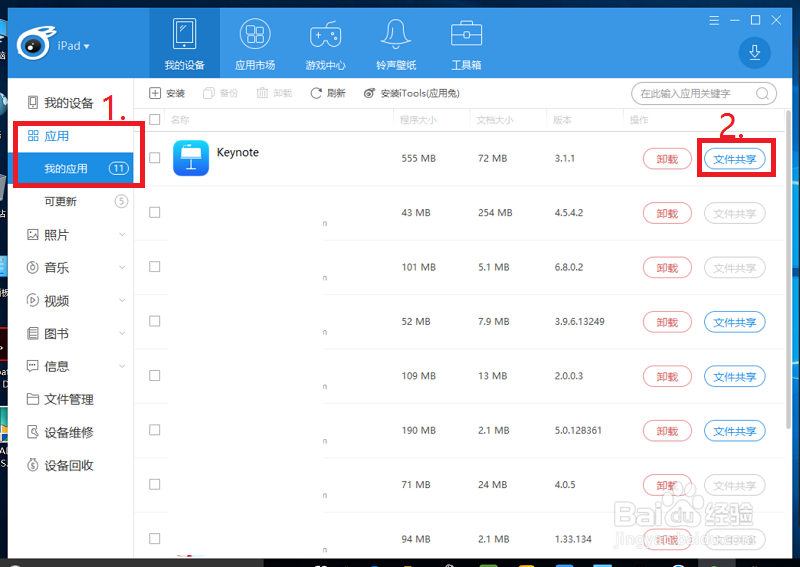Check the checkbox of the 94 MB app

(155, 538)
